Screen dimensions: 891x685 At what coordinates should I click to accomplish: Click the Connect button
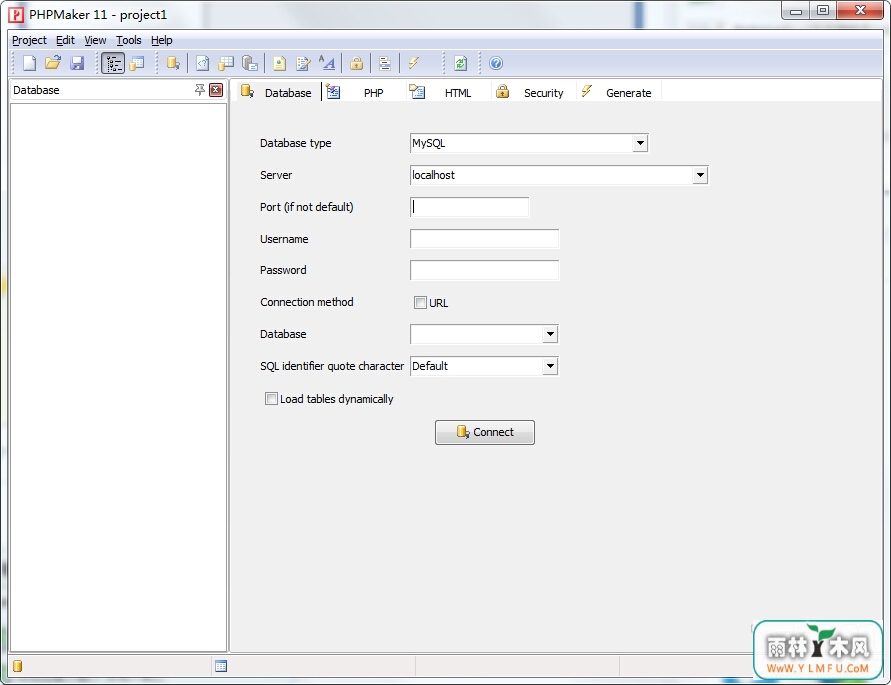[x=485, y=432]
